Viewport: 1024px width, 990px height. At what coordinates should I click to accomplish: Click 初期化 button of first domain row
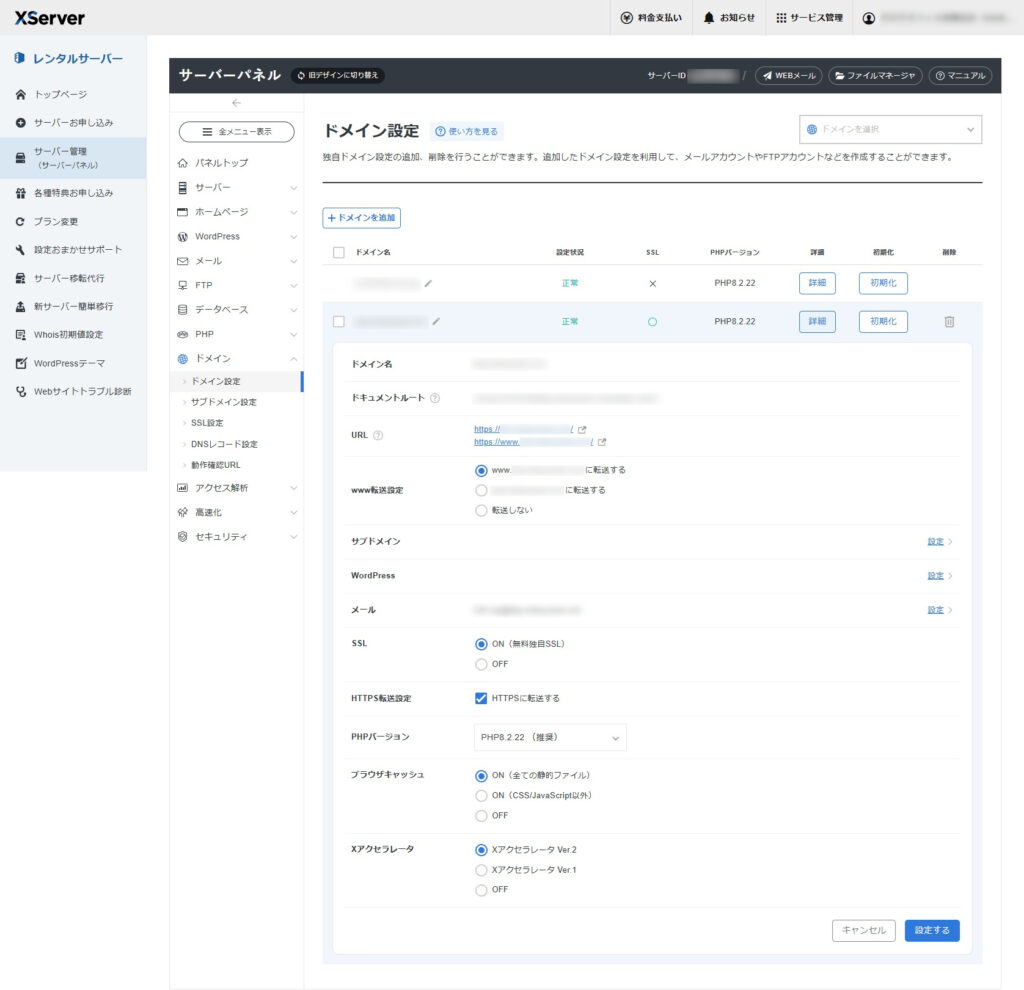click(x=883, y=283)
